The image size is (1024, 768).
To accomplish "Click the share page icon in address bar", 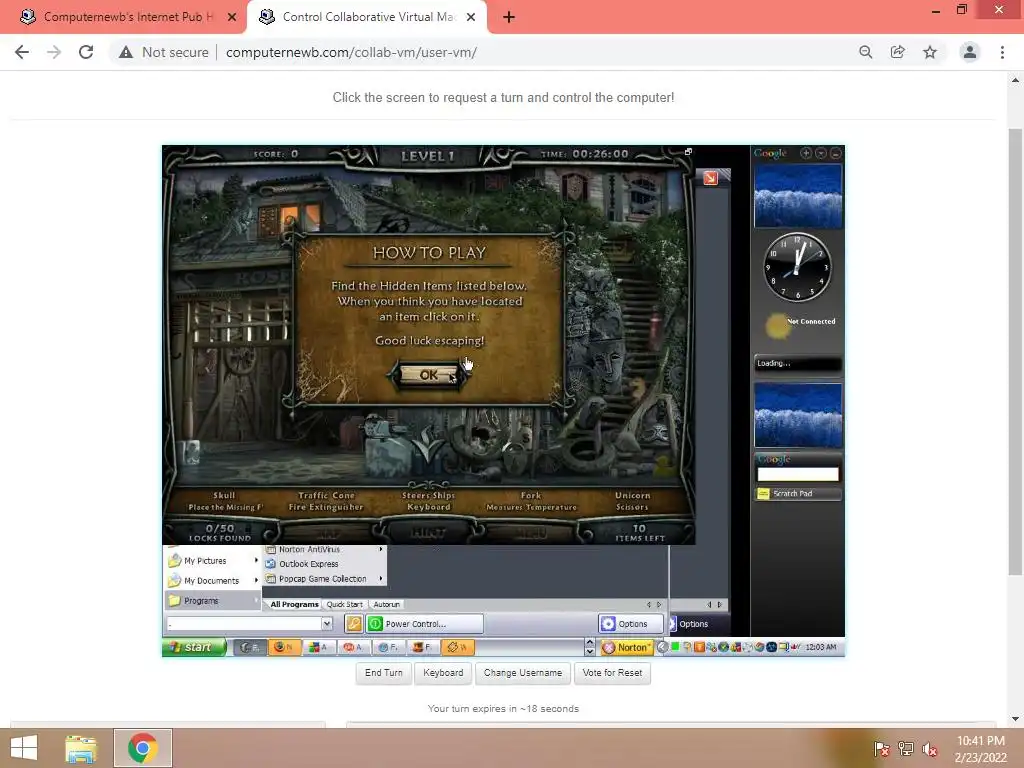I will click(x=898, y=52).
